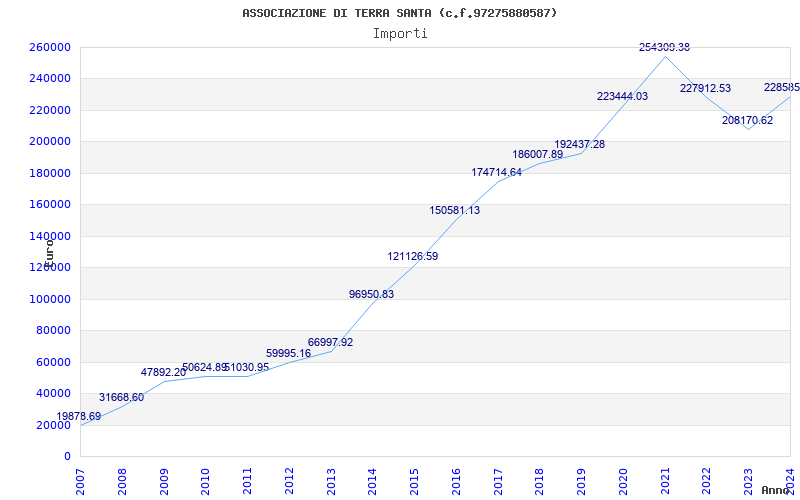Click x-axis year 2021
Viewport: 800px width, 500px height.
pyautogui.click(x=665, y=482)
